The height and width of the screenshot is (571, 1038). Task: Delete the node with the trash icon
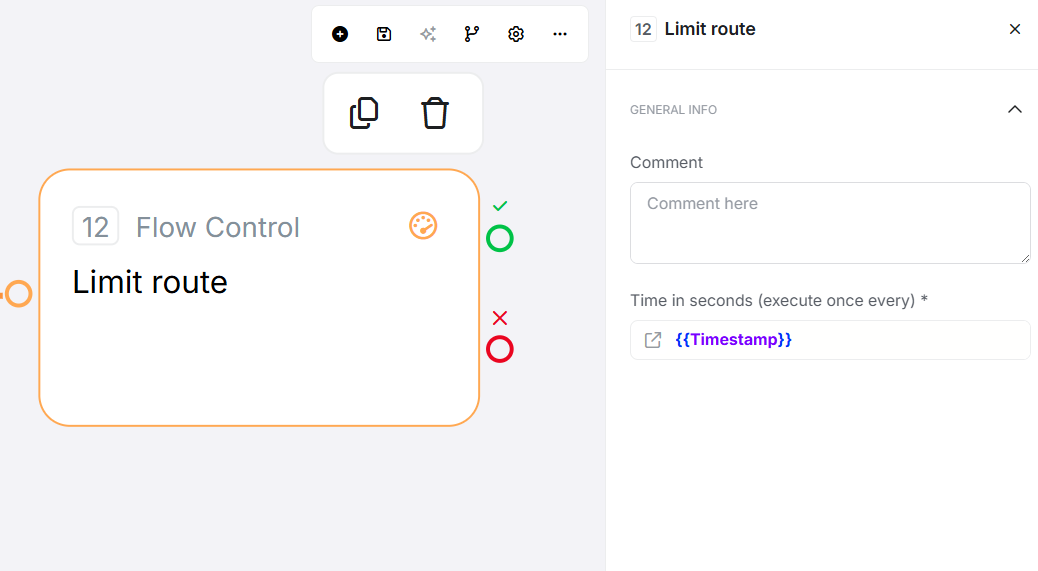coord(435,113)
